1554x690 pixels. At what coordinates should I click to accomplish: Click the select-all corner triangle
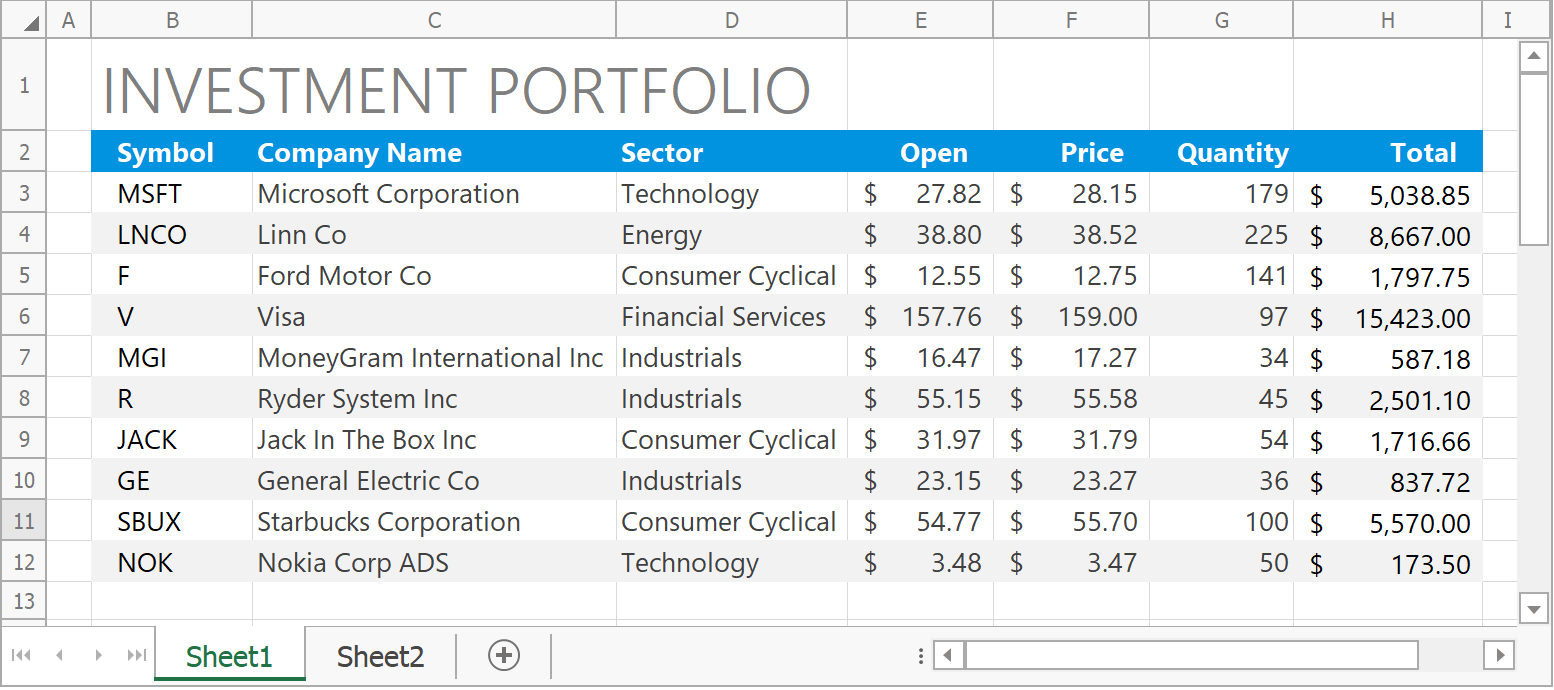[x=31, y=22]
